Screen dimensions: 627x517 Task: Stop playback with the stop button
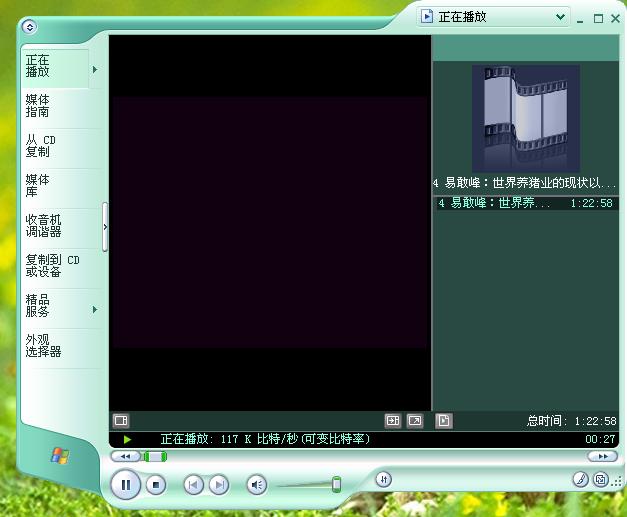tap(155, 485)
